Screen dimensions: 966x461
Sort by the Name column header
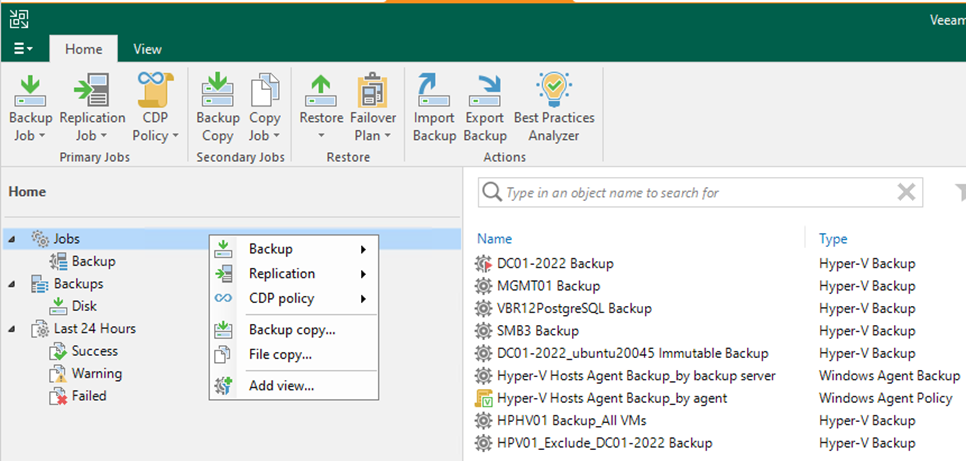point(494,239)
